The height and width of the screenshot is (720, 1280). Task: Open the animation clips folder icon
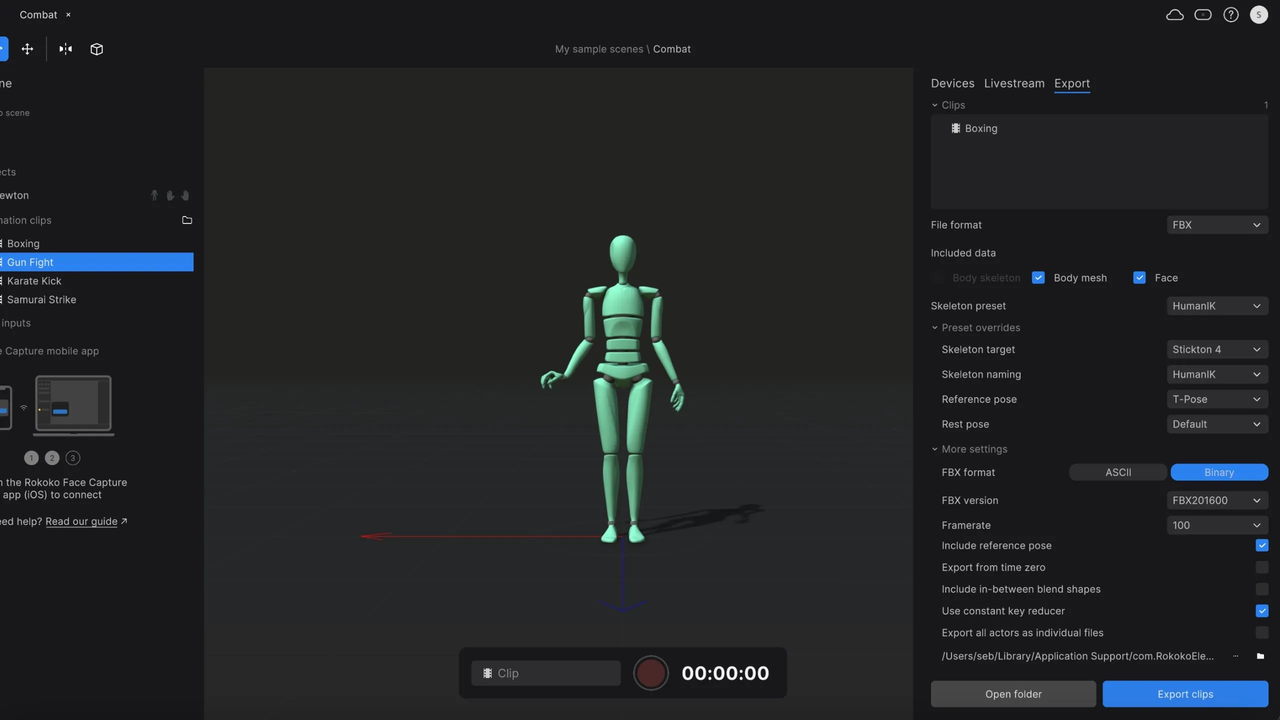(x=187, y=220)
